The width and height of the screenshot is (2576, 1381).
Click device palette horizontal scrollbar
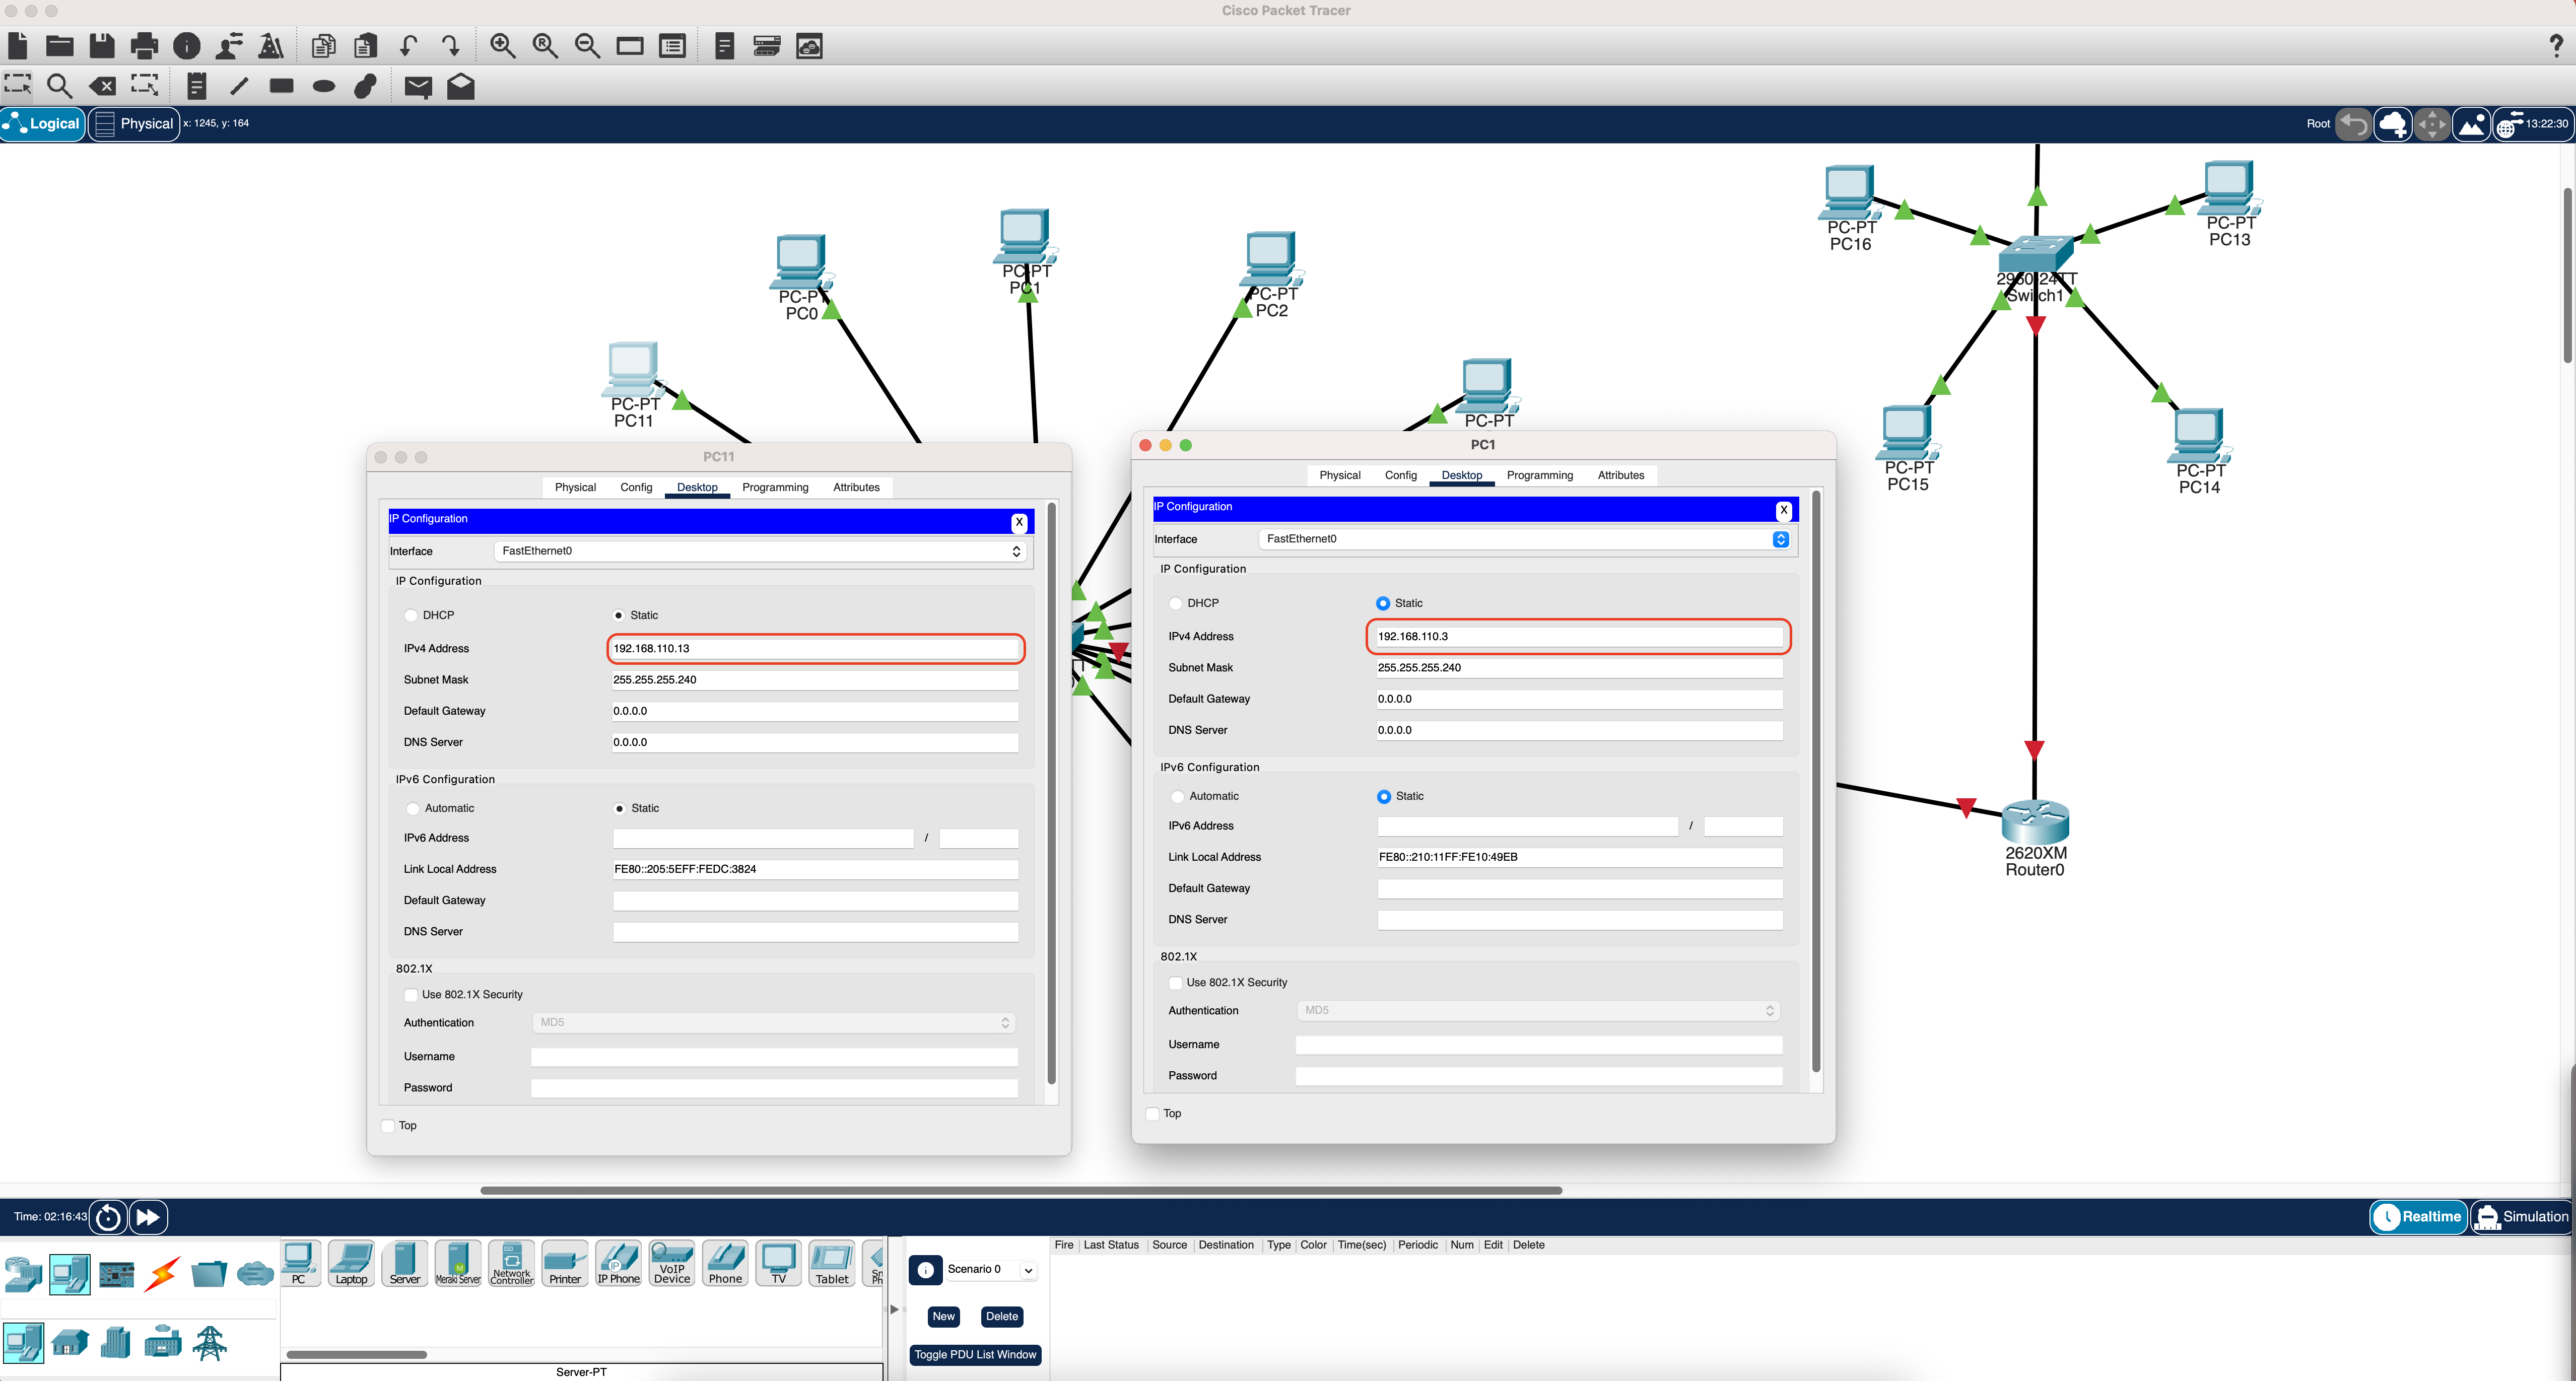[x=356, y=1355]
